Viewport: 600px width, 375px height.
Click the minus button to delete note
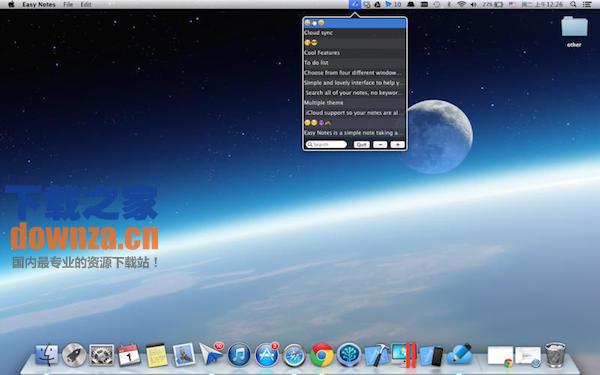[380, 144]
